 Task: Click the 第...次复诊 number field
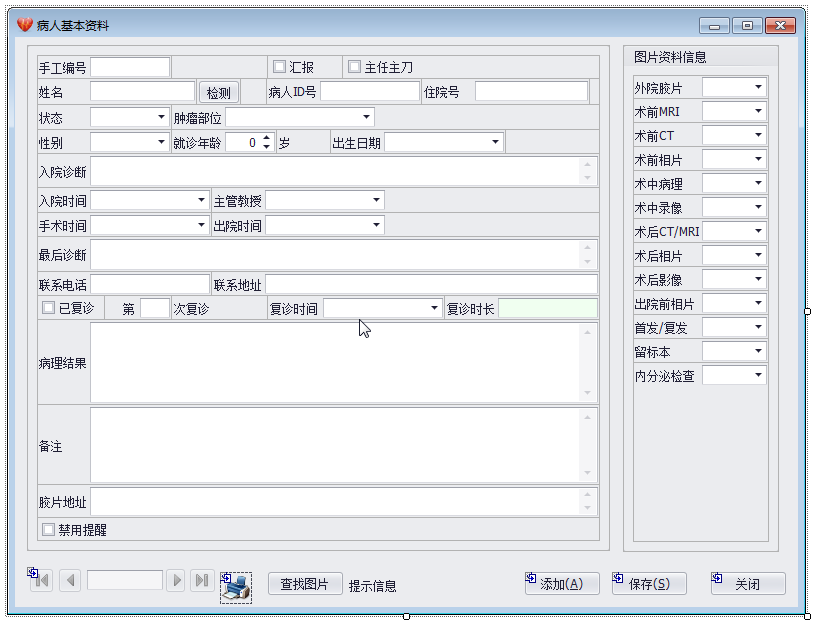pyautogui.click(x=155, y=309)
